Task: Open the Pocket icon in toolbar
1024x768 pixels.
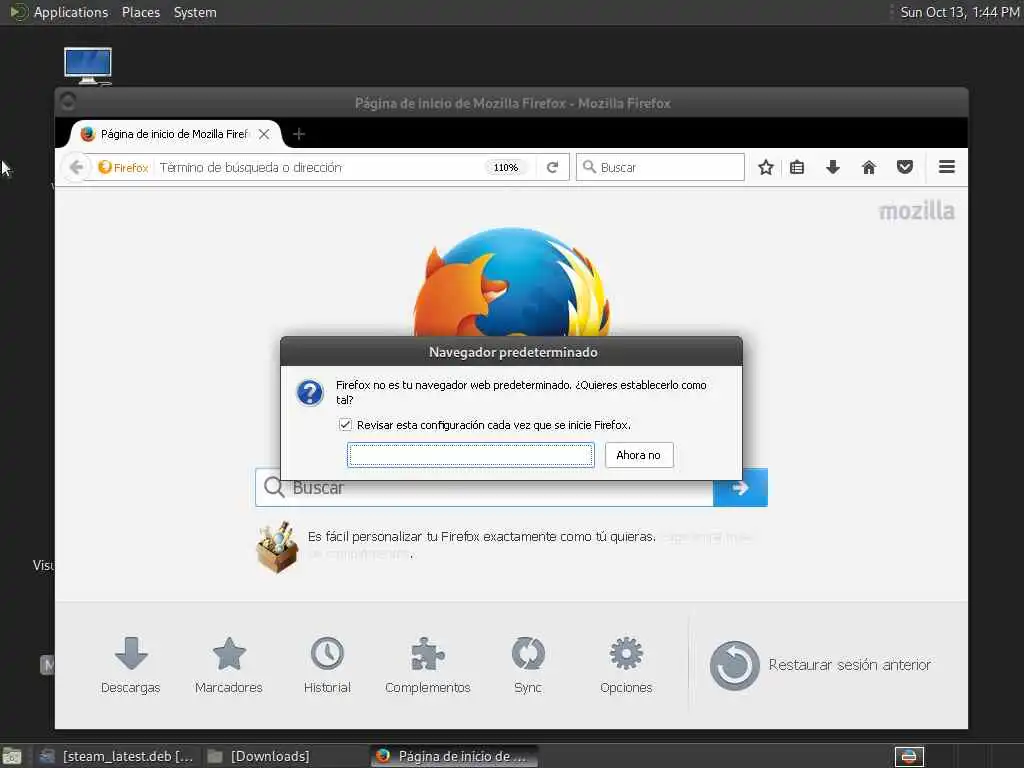Action: pos(904,167)
